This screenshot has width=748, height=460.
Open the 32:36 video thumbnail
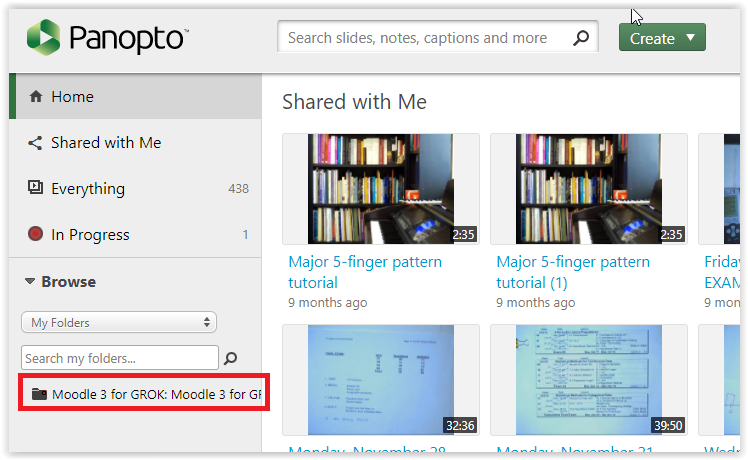pyautogui.click(x=381, y=380)
